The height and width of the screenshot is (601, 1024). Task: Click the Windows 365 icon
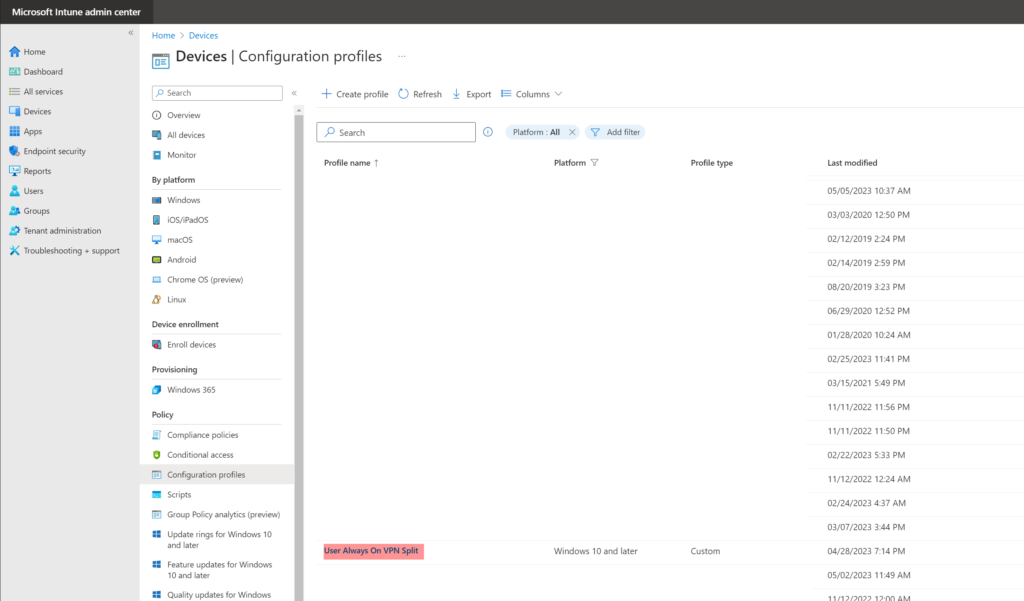click(x=157, y=390)
